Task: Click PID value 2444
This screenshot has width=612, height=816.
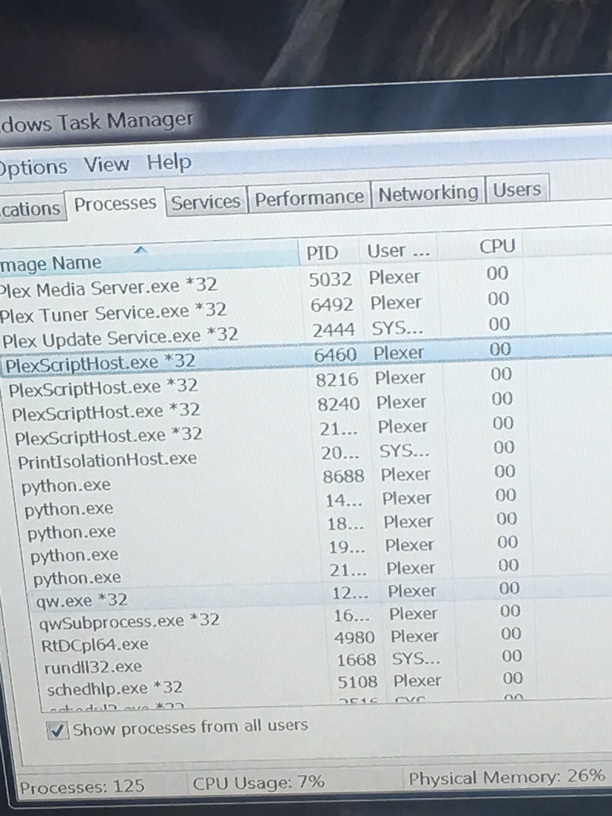Action: click(334, 330)
